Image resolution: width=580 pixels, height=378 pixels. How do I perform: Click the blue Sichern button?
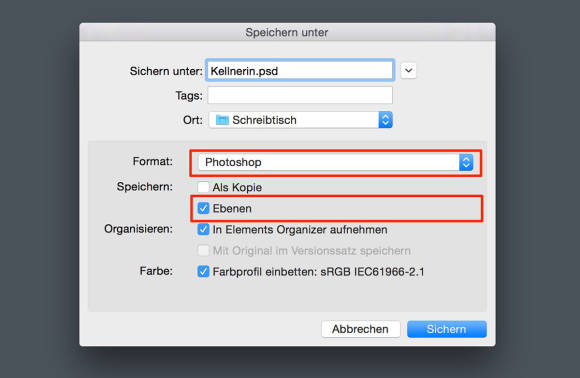(x=446, y=329)
